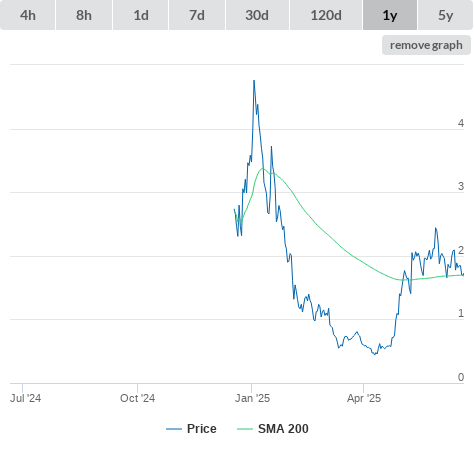Click the y-axis value 1
The height and width of the screenshot is (455, 474).
[461, 313]
